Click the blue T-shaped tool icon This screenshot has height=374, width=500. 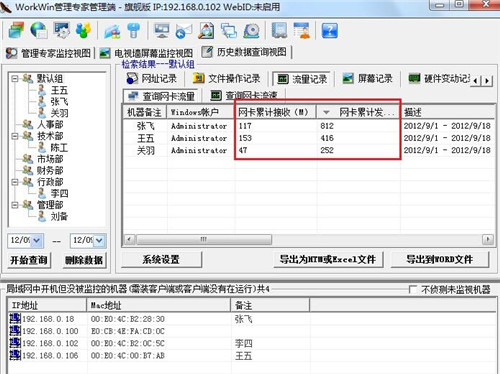point(134,31)
